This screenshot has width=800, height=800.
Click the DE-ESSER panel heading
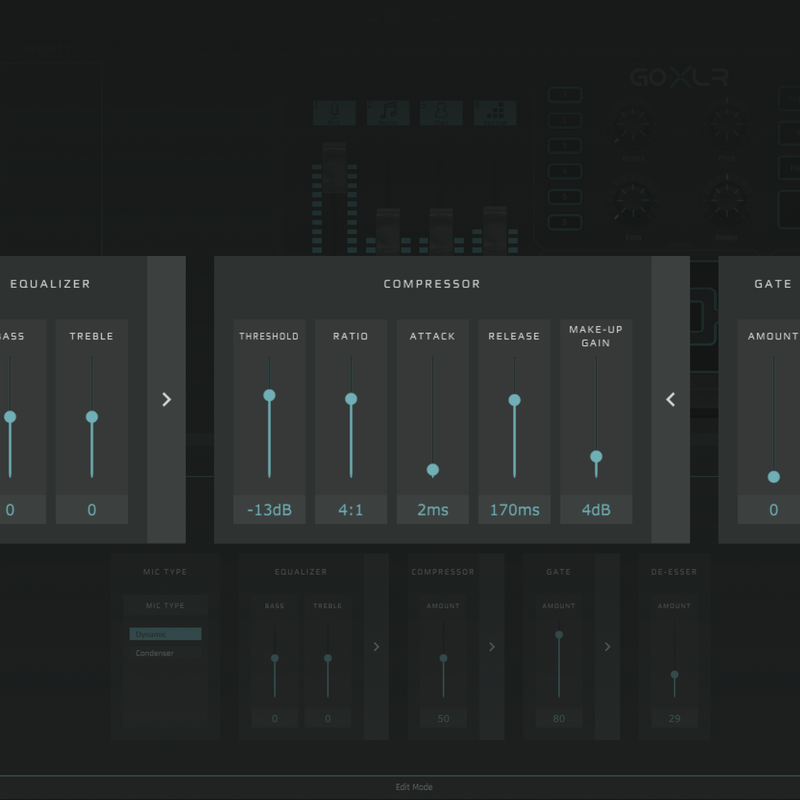(x=674, y=572)
